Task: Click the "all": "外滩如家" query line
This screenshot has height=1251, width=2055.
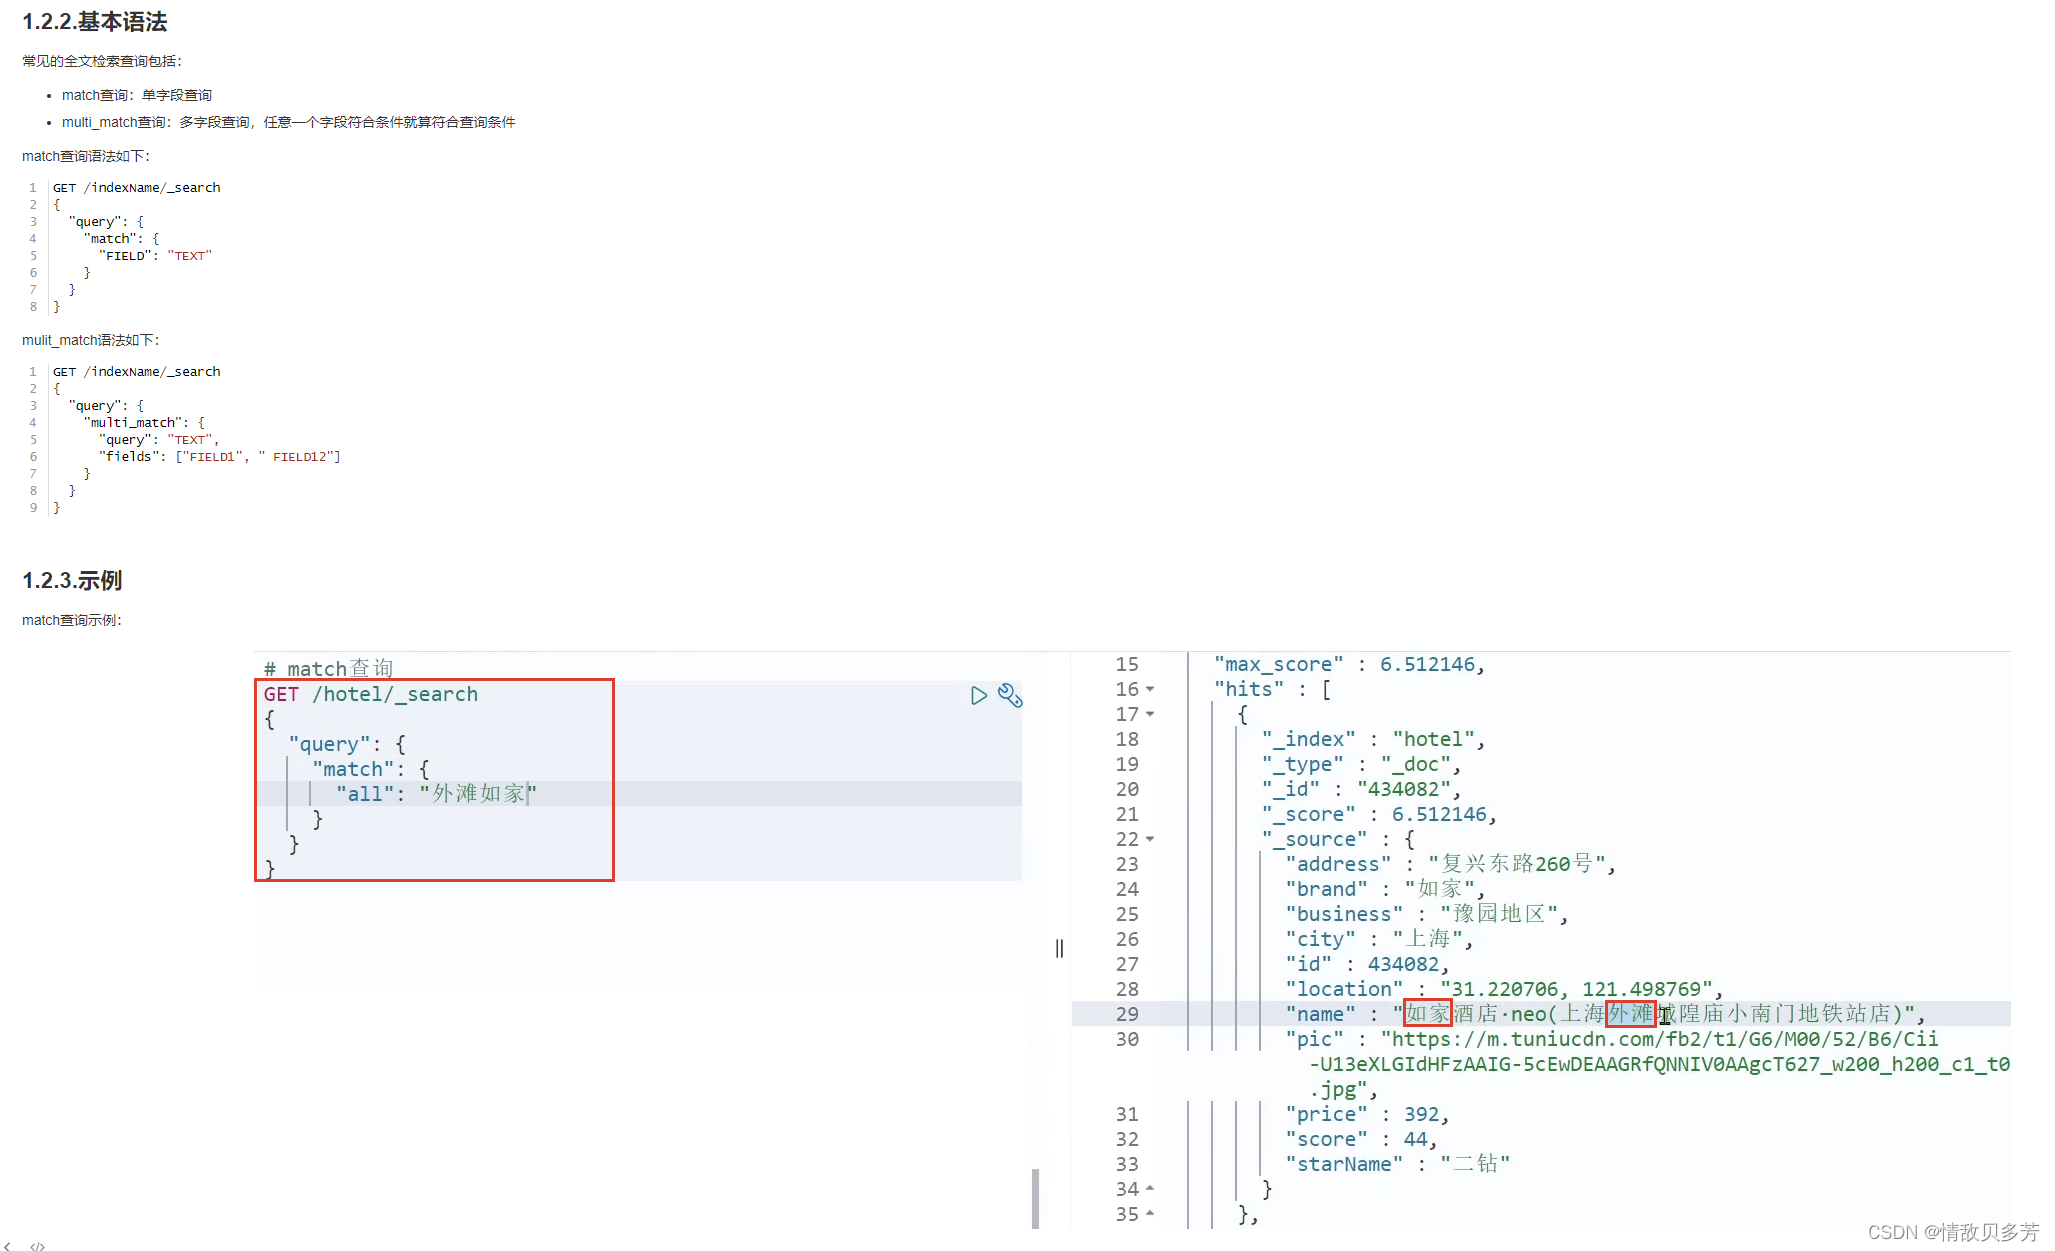Action: [x=436, y=794]
